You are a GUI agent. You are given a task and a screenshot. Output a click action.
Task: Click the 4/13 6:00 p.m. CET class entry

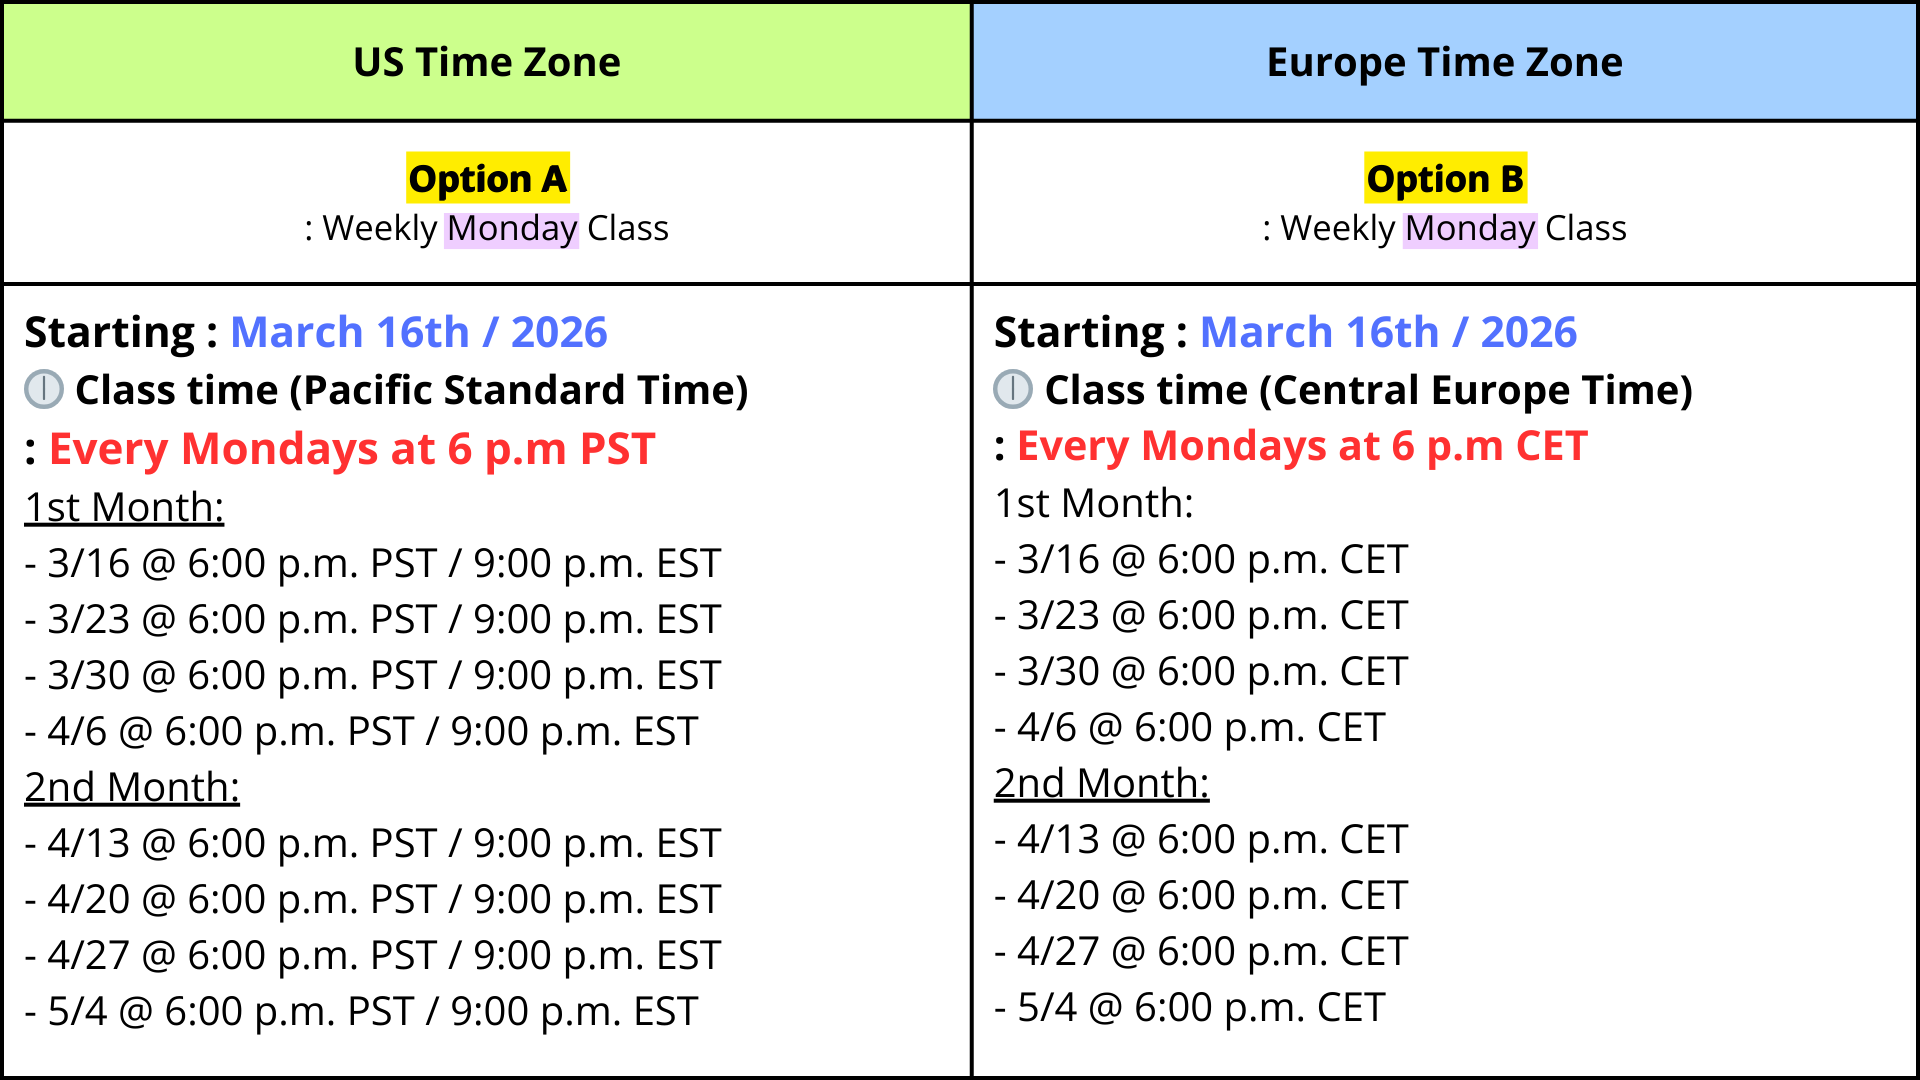1202,839
